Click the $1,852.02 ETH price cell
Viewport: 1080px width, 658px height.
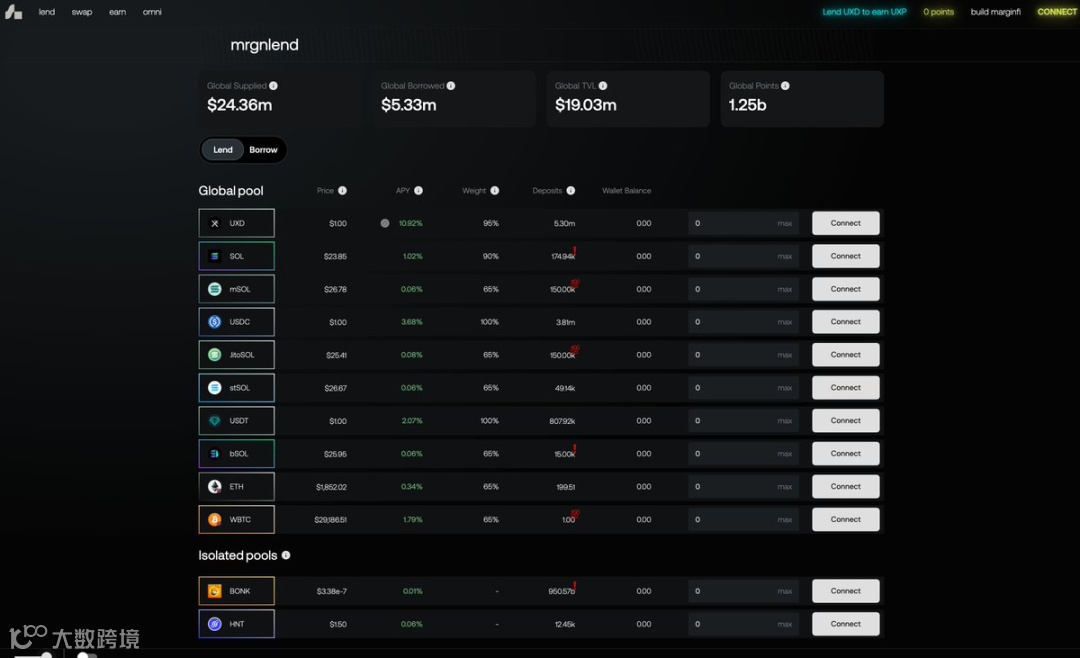[331, 486]
